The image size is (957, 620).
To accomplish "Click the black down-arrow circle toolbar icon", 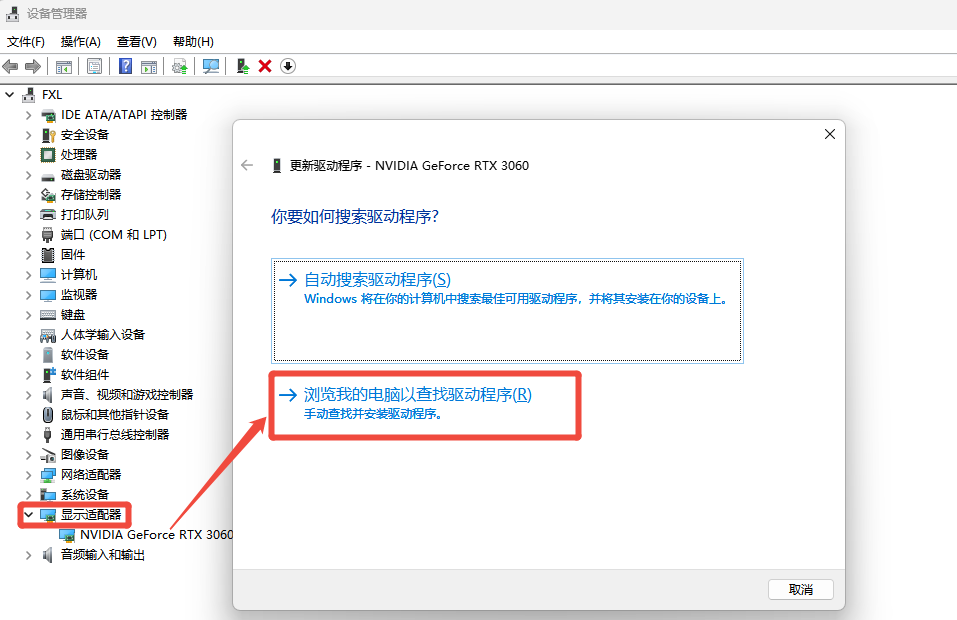I will (288, 66).
